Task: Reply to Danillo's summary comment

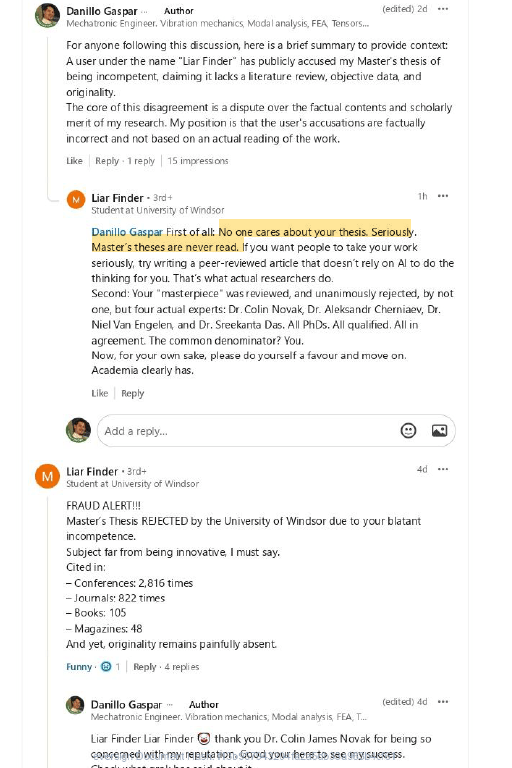Action: [107, 161]
